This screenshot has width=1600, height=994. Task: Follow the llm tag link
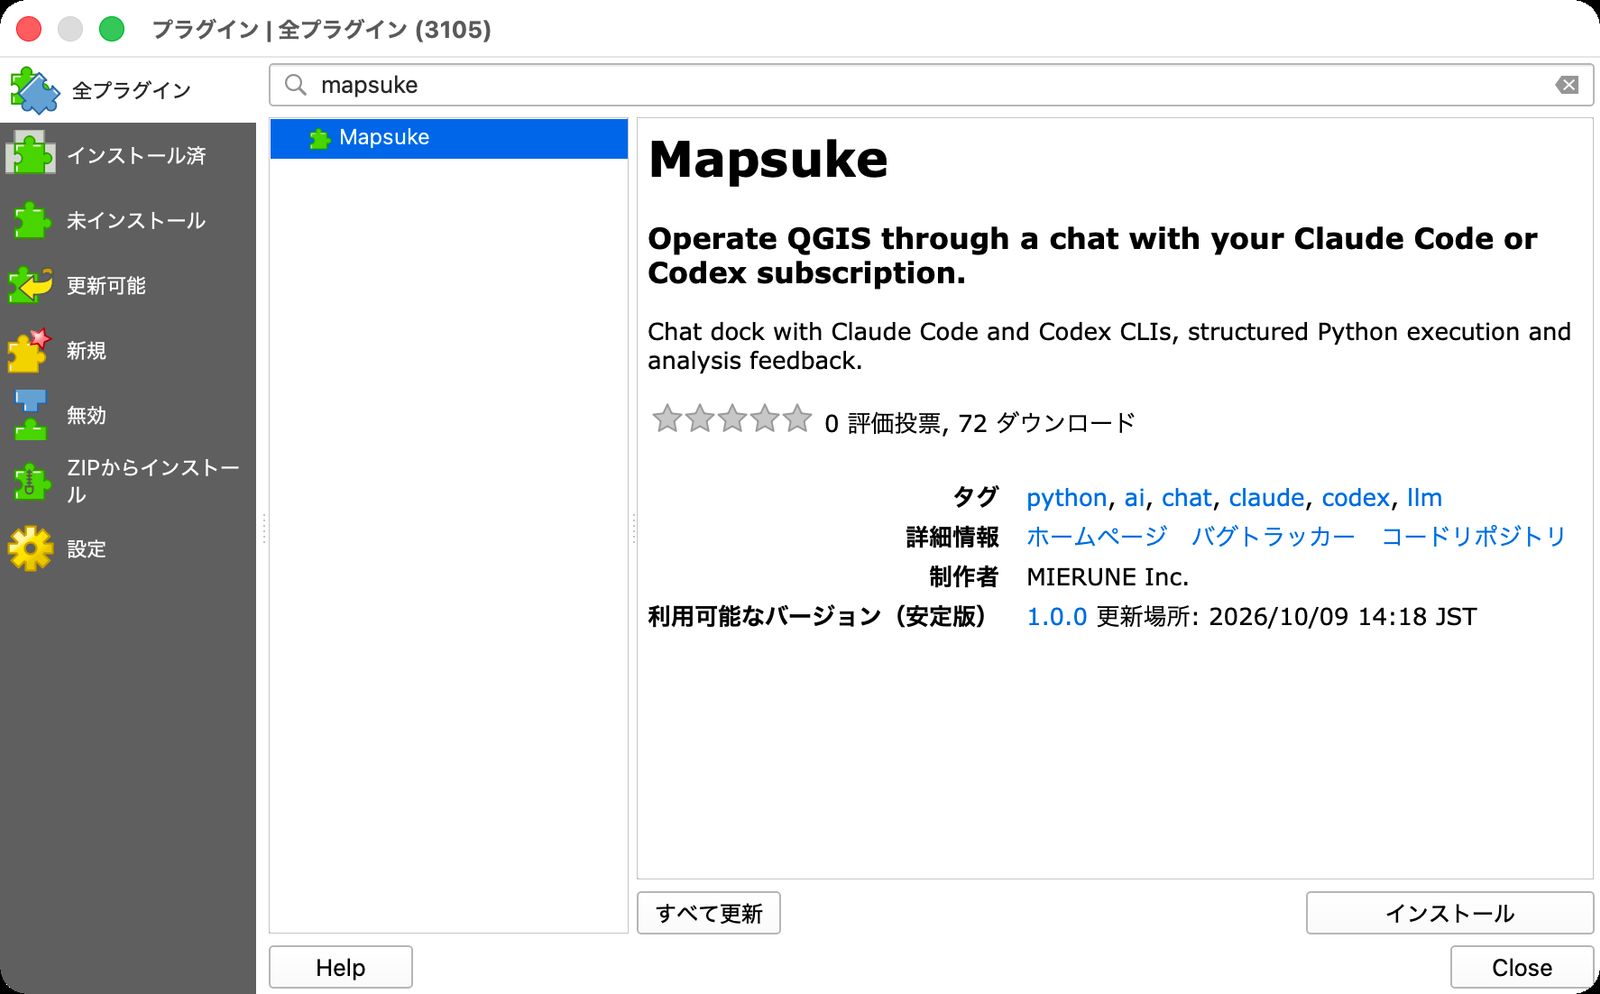click(1424, 498)
